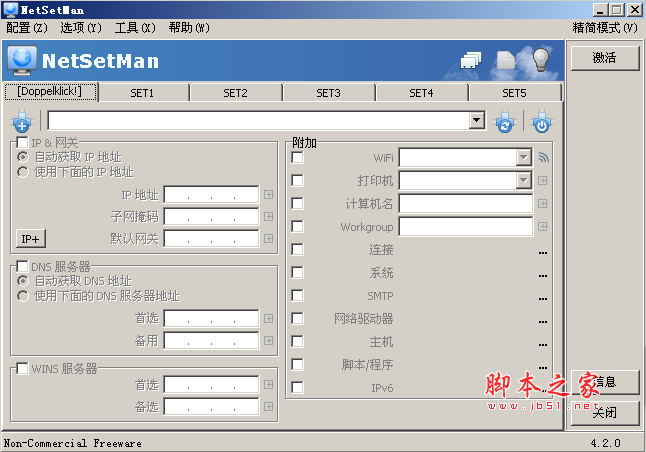Screen dimensions: 646x452
Task: Click the 4.2.0 version number text
Action: click(606, 443)
